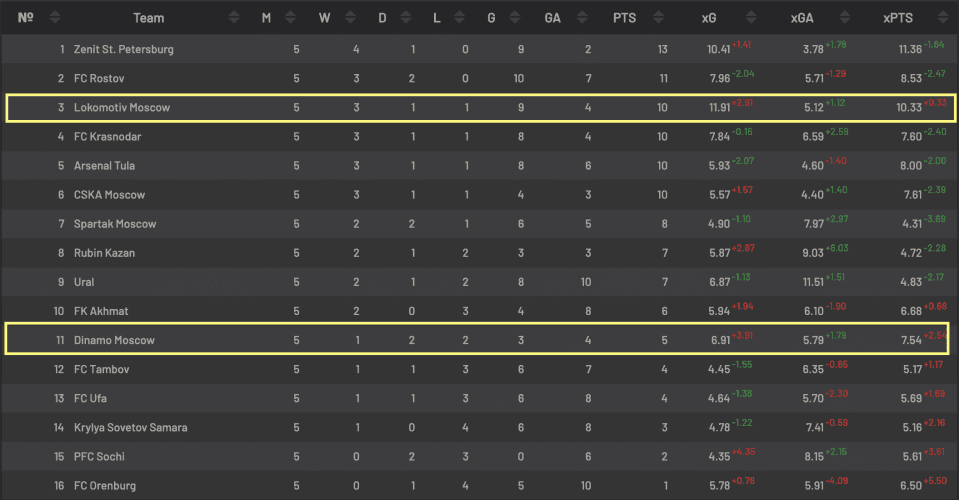This screenshot has width=959, height=500.
Task: Open the FC Rostov team link
Action: pos(99,78)
